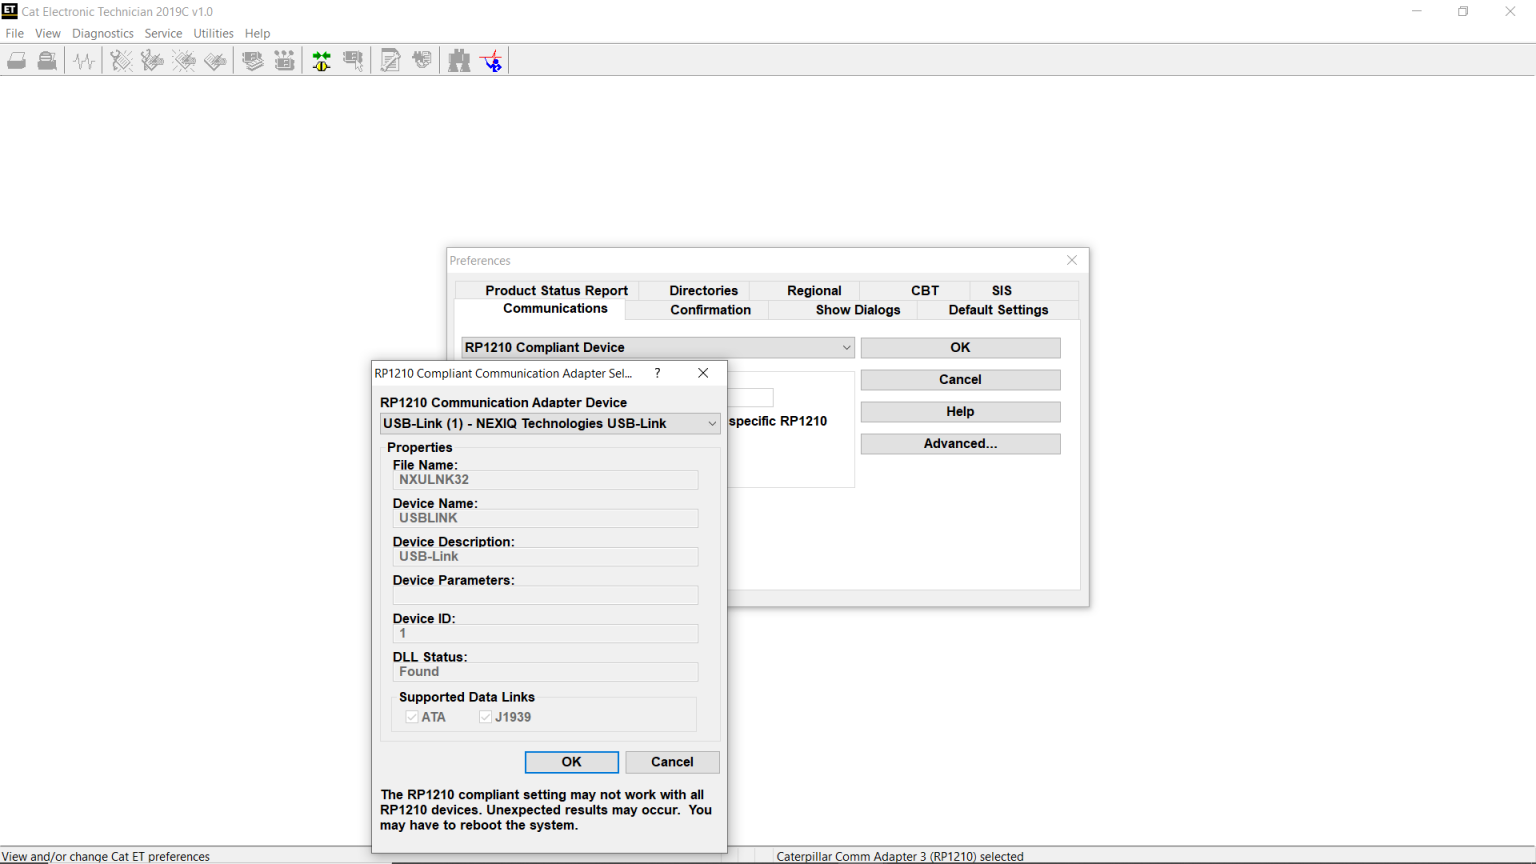Image resolution: width=1536 pixels, height=864 pixels.
Task: Select the Logged Diagnostic Codes icon
Action: (x=152, y=60)
